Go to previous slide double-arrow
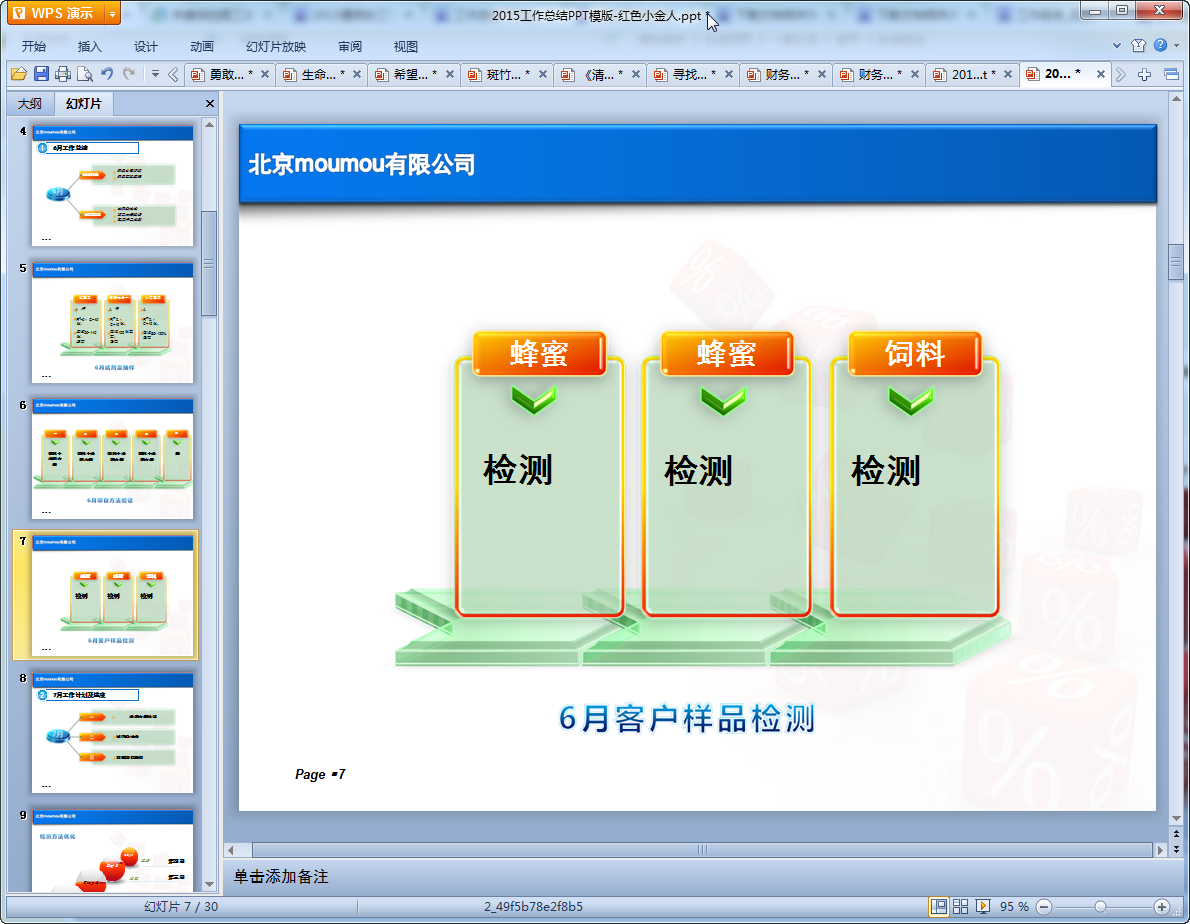Viewport: 1190px width, 924px height. click(x=1176, y=834)
